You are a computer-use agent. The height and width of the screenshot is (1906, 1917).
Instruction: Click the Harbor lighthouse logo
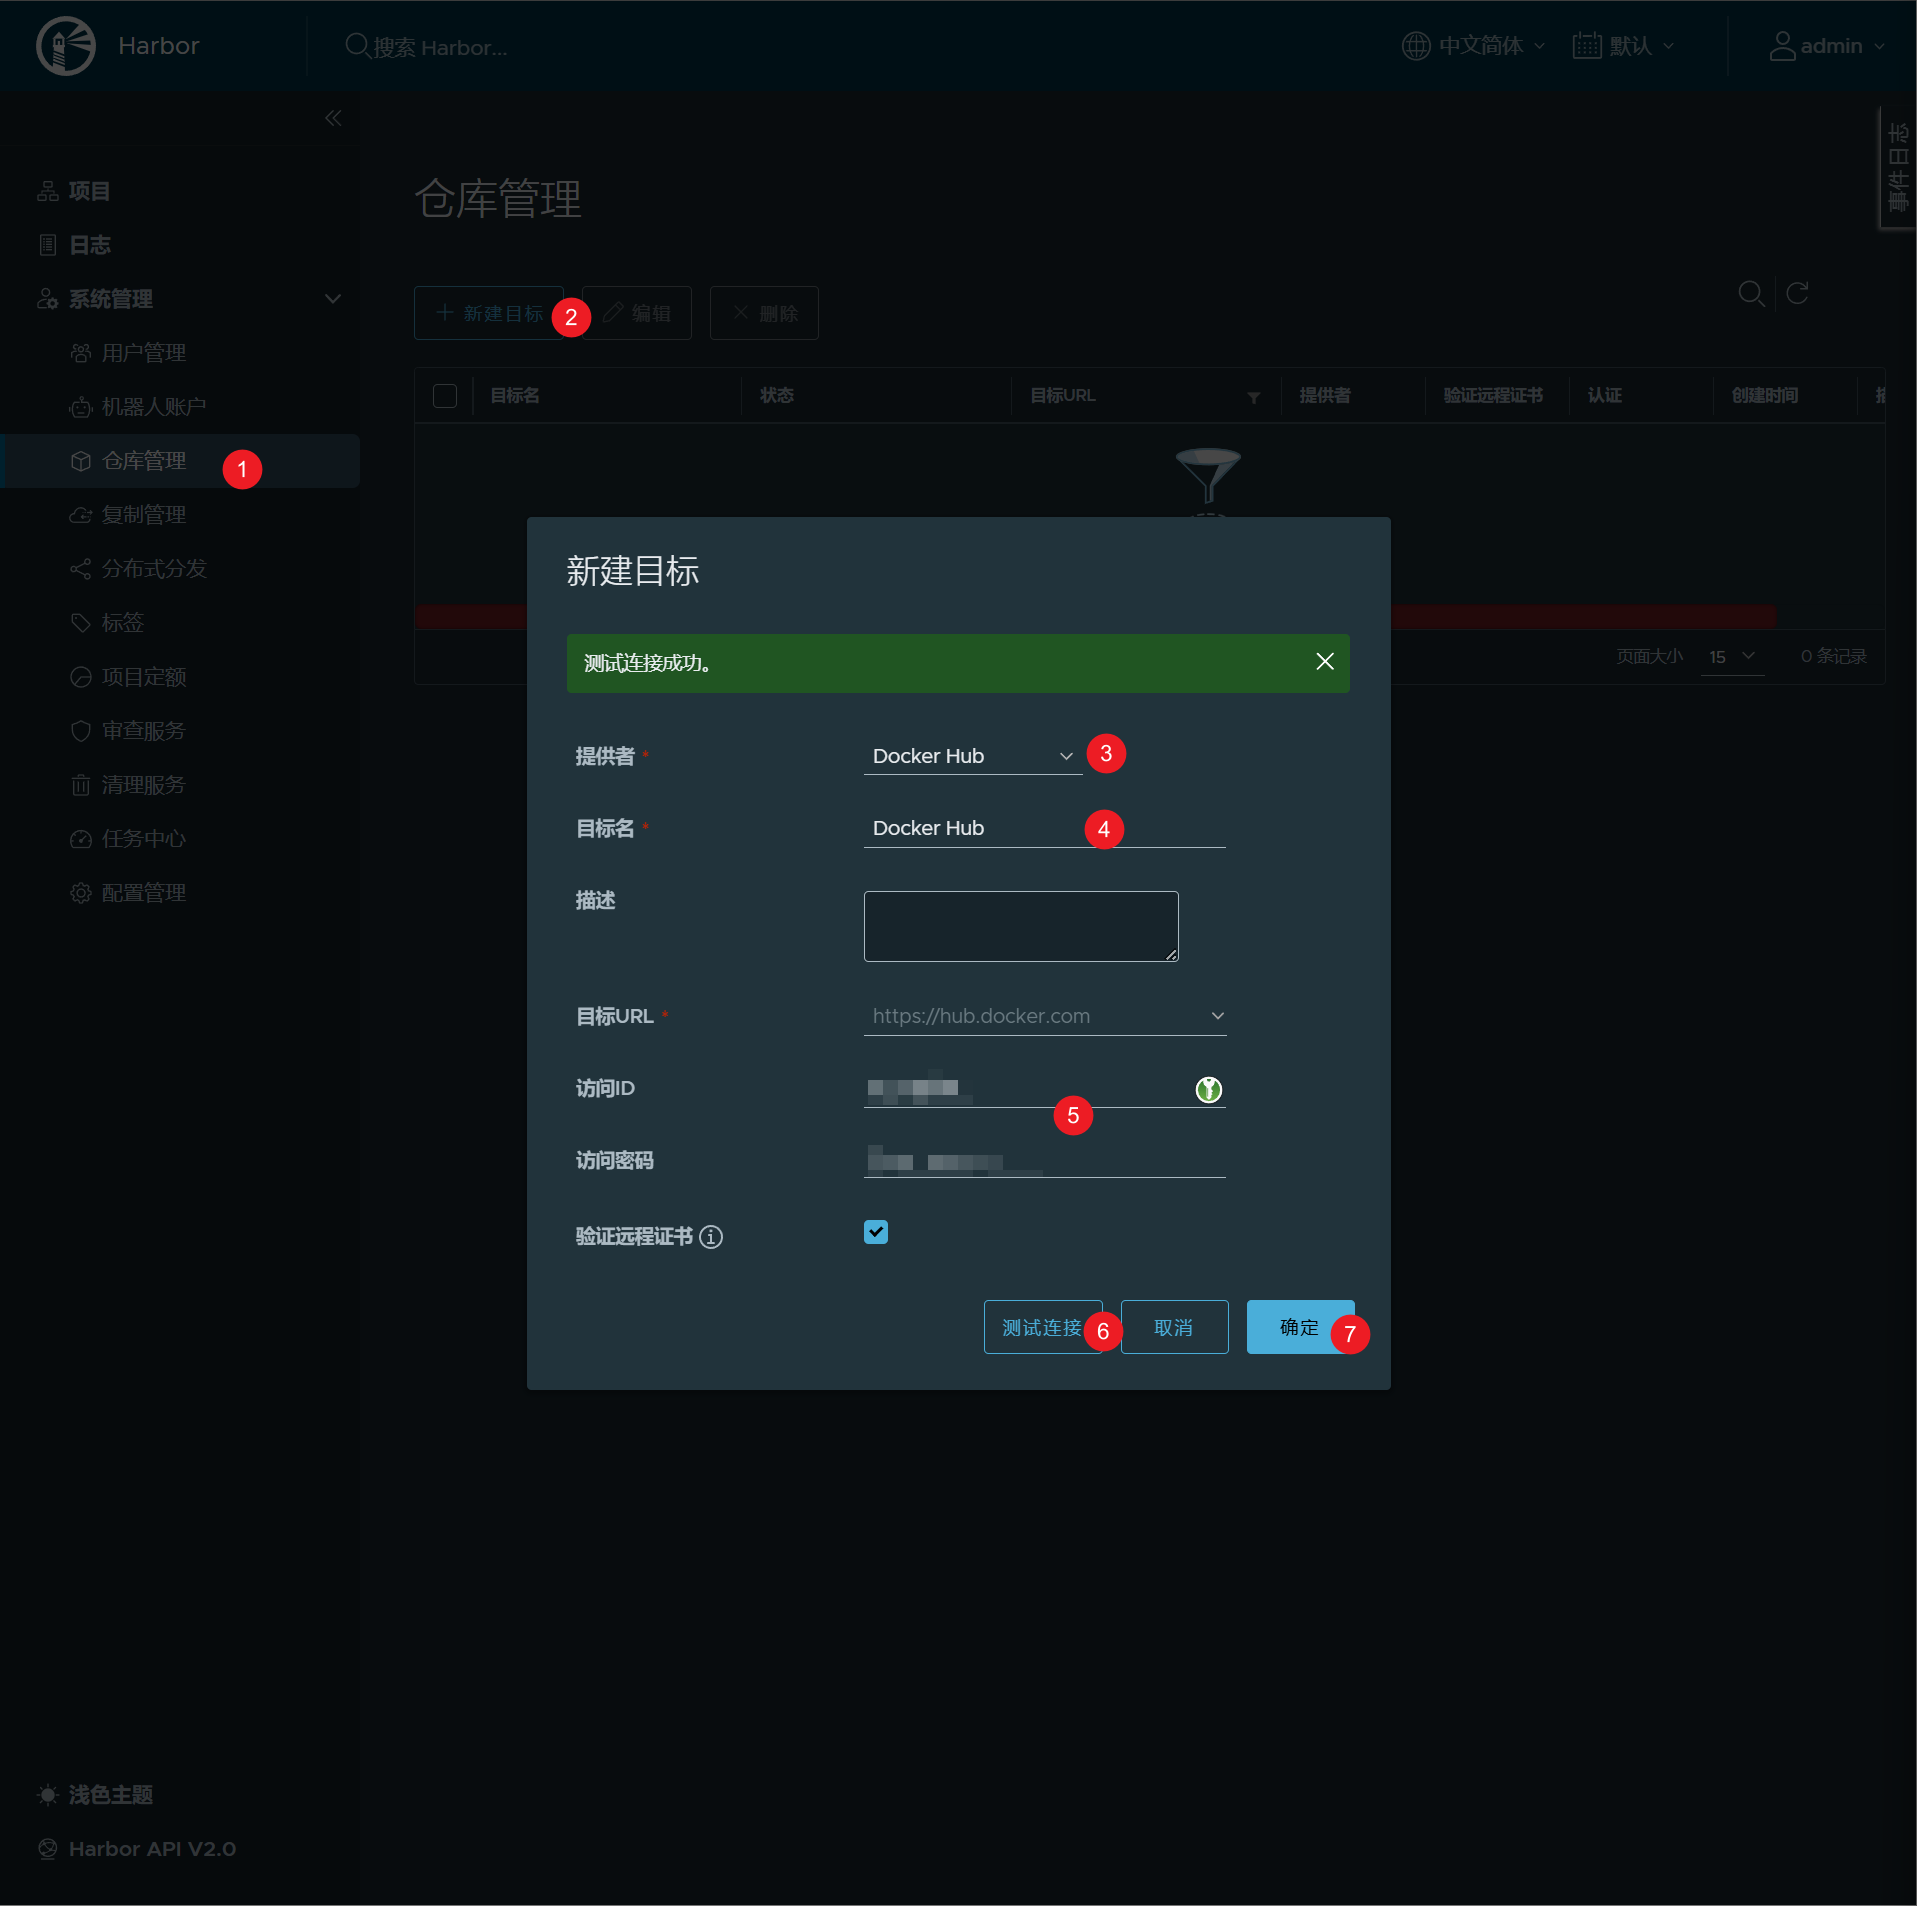coord(66,46)
